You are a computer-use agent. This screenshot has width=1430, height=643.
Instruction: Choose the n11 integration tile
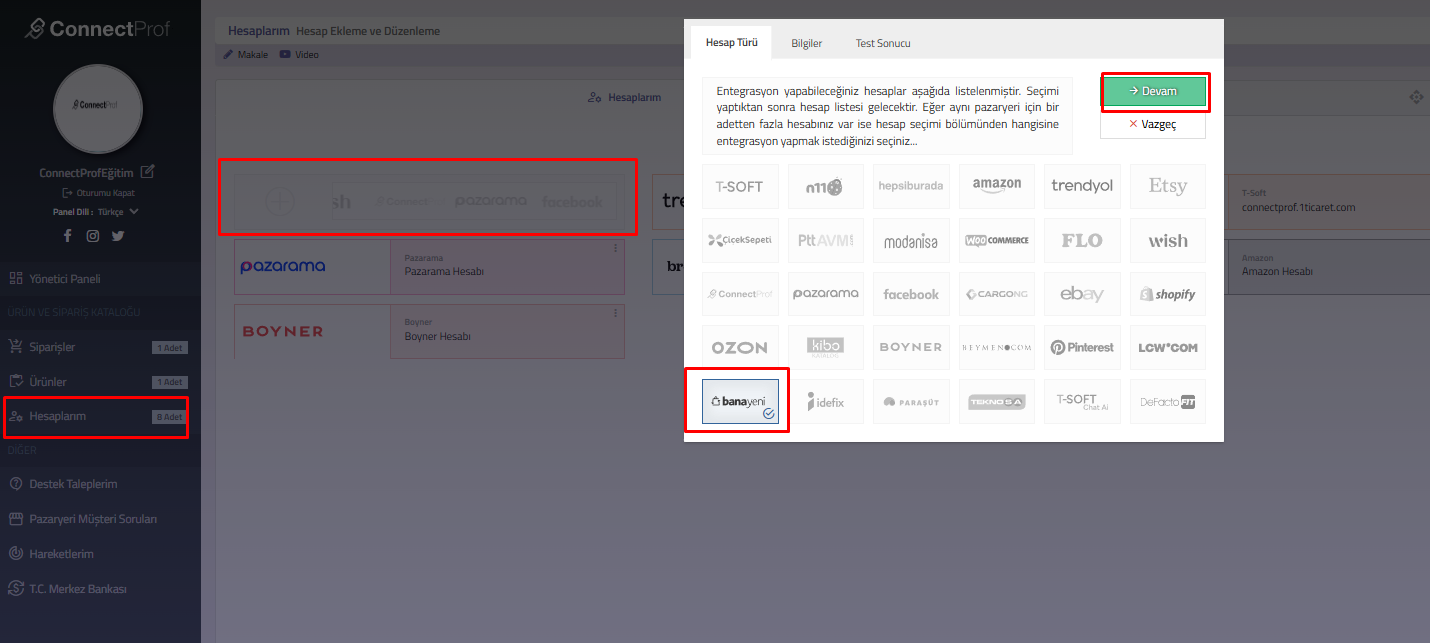click(x=825, y=186)
